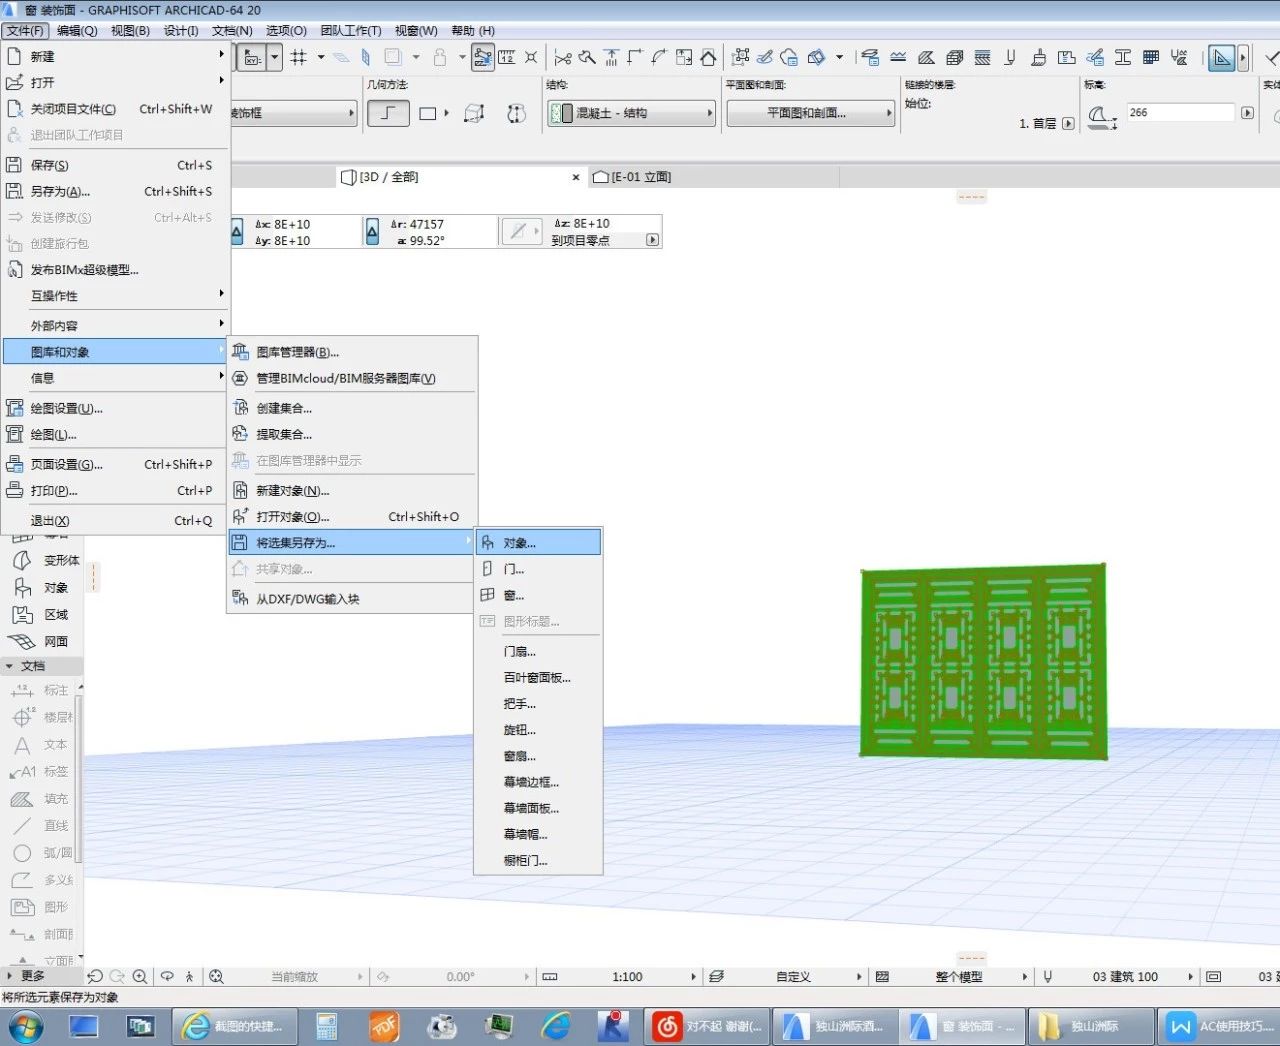Toggle the polyline geometry method button
This screenshot has height=1046, width=1280.
[x=388, y=113]
